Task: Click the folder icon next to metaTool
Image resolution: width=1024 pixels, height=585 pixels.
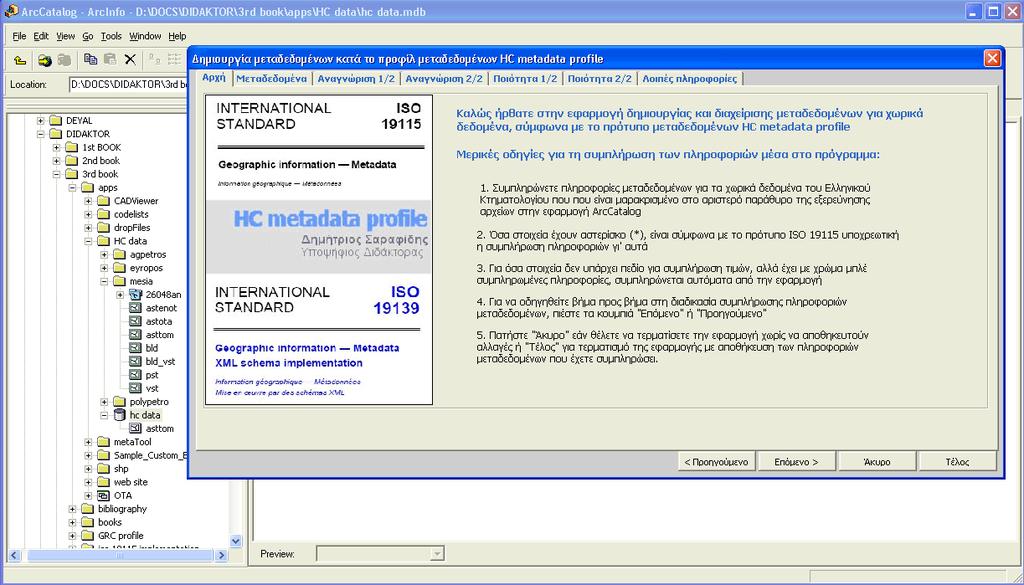Action: [103, 442]
